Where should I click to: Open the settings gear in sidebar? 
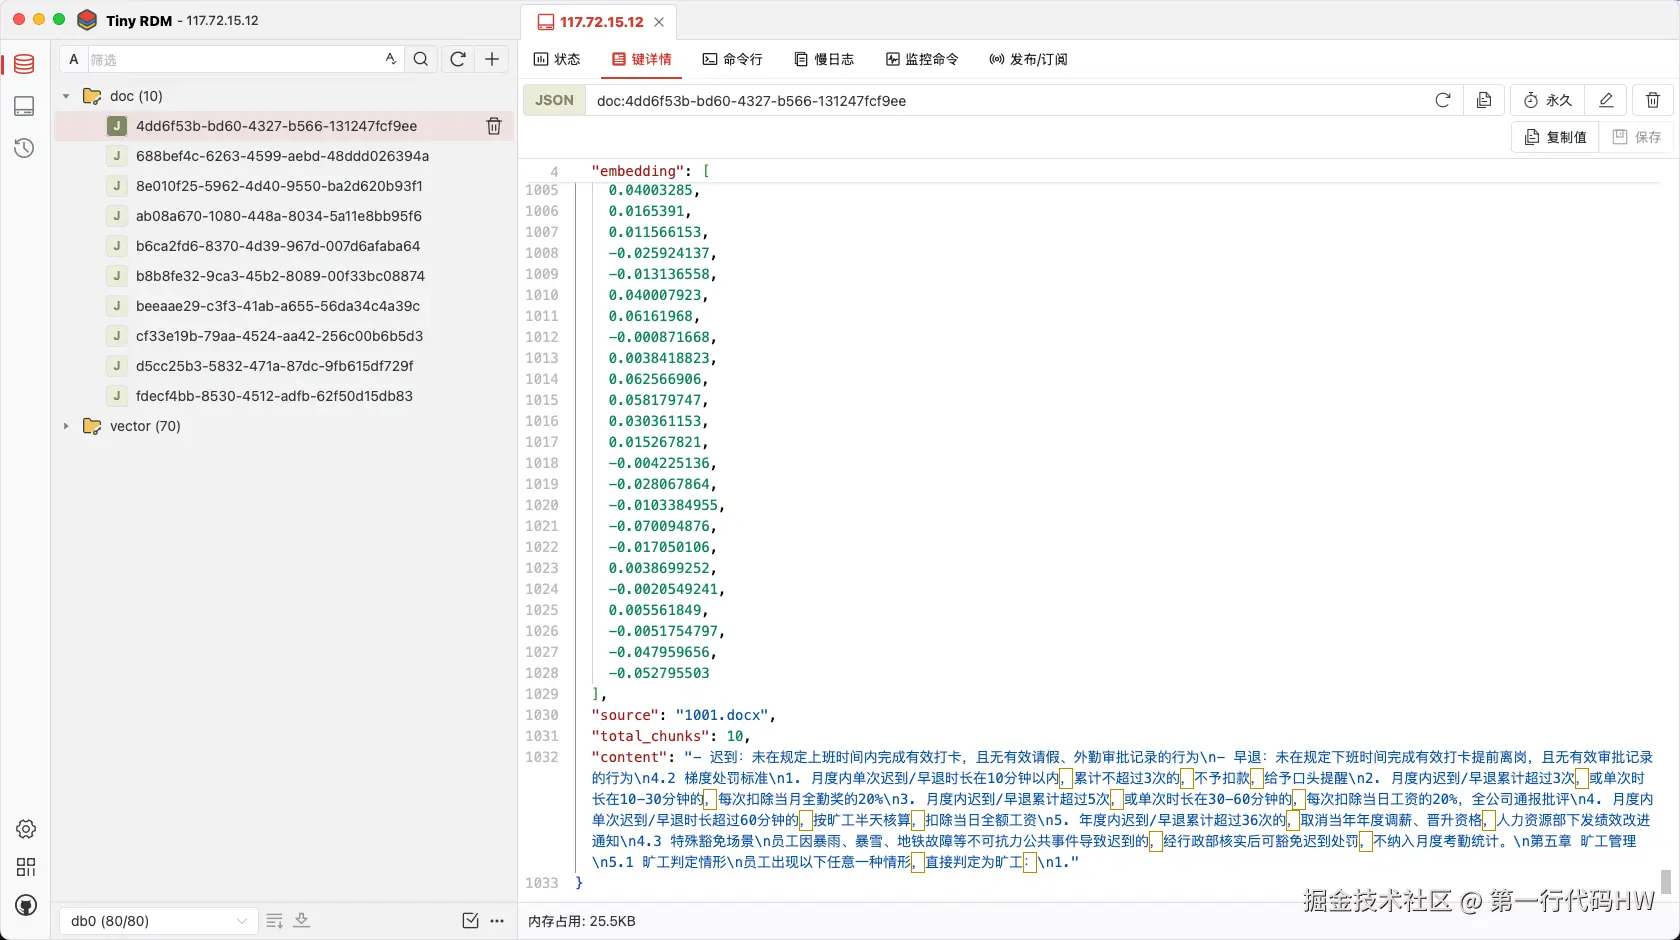(26, 829)
